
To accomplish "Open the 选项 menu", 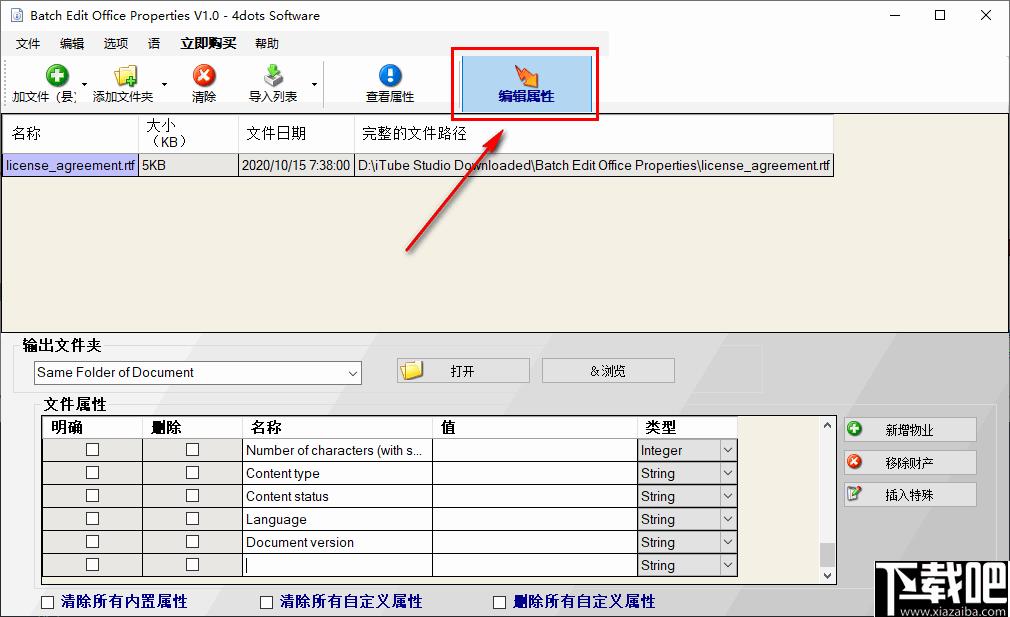I will click(116, 43).
